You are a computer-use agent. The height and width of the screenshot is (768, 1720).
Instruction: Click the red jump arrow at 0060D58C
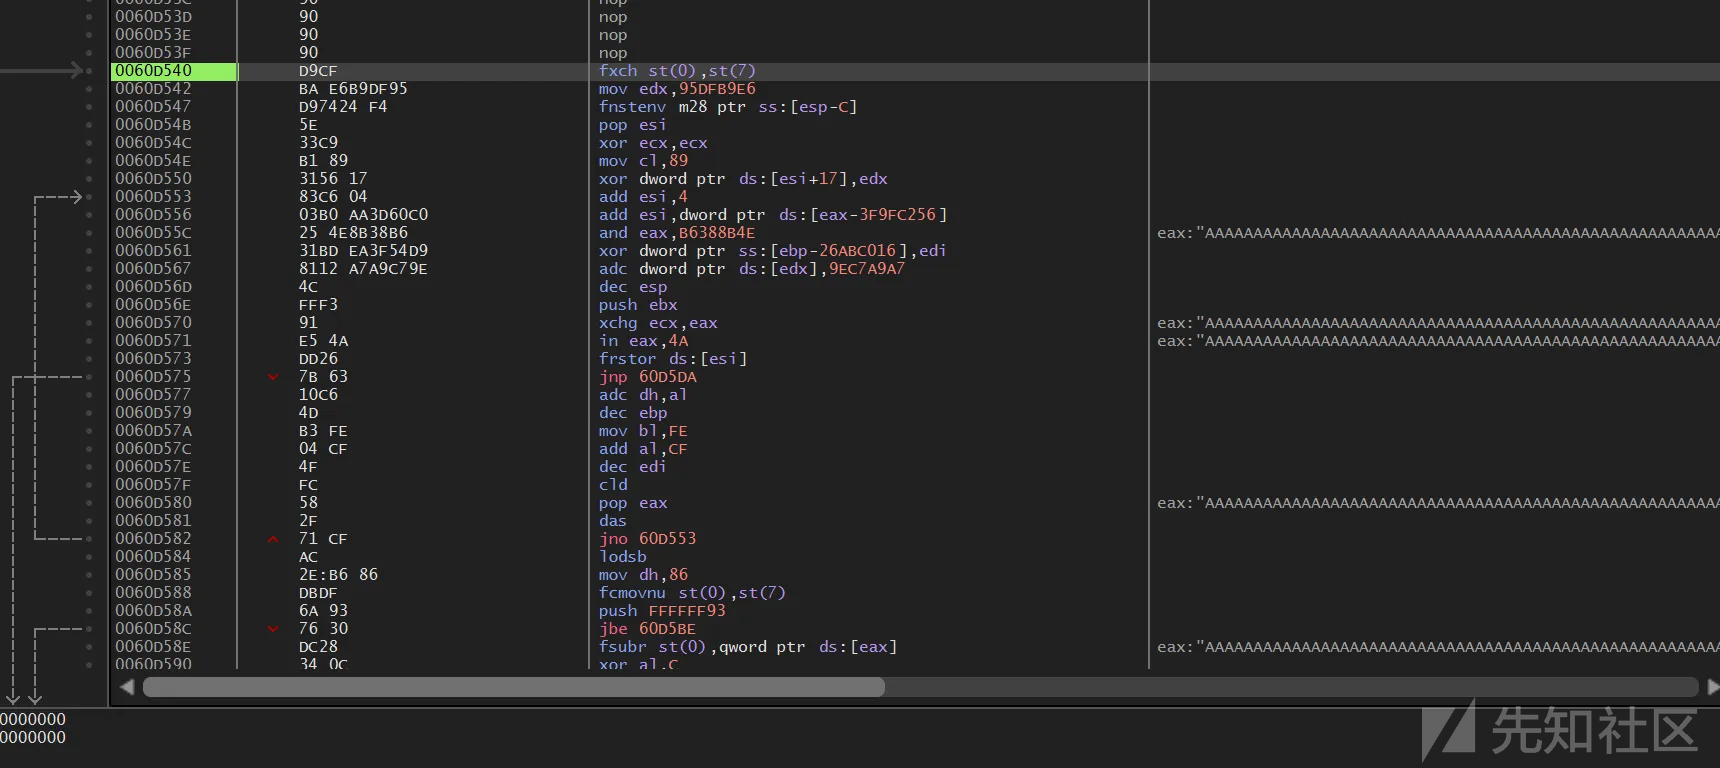(273, 629)
